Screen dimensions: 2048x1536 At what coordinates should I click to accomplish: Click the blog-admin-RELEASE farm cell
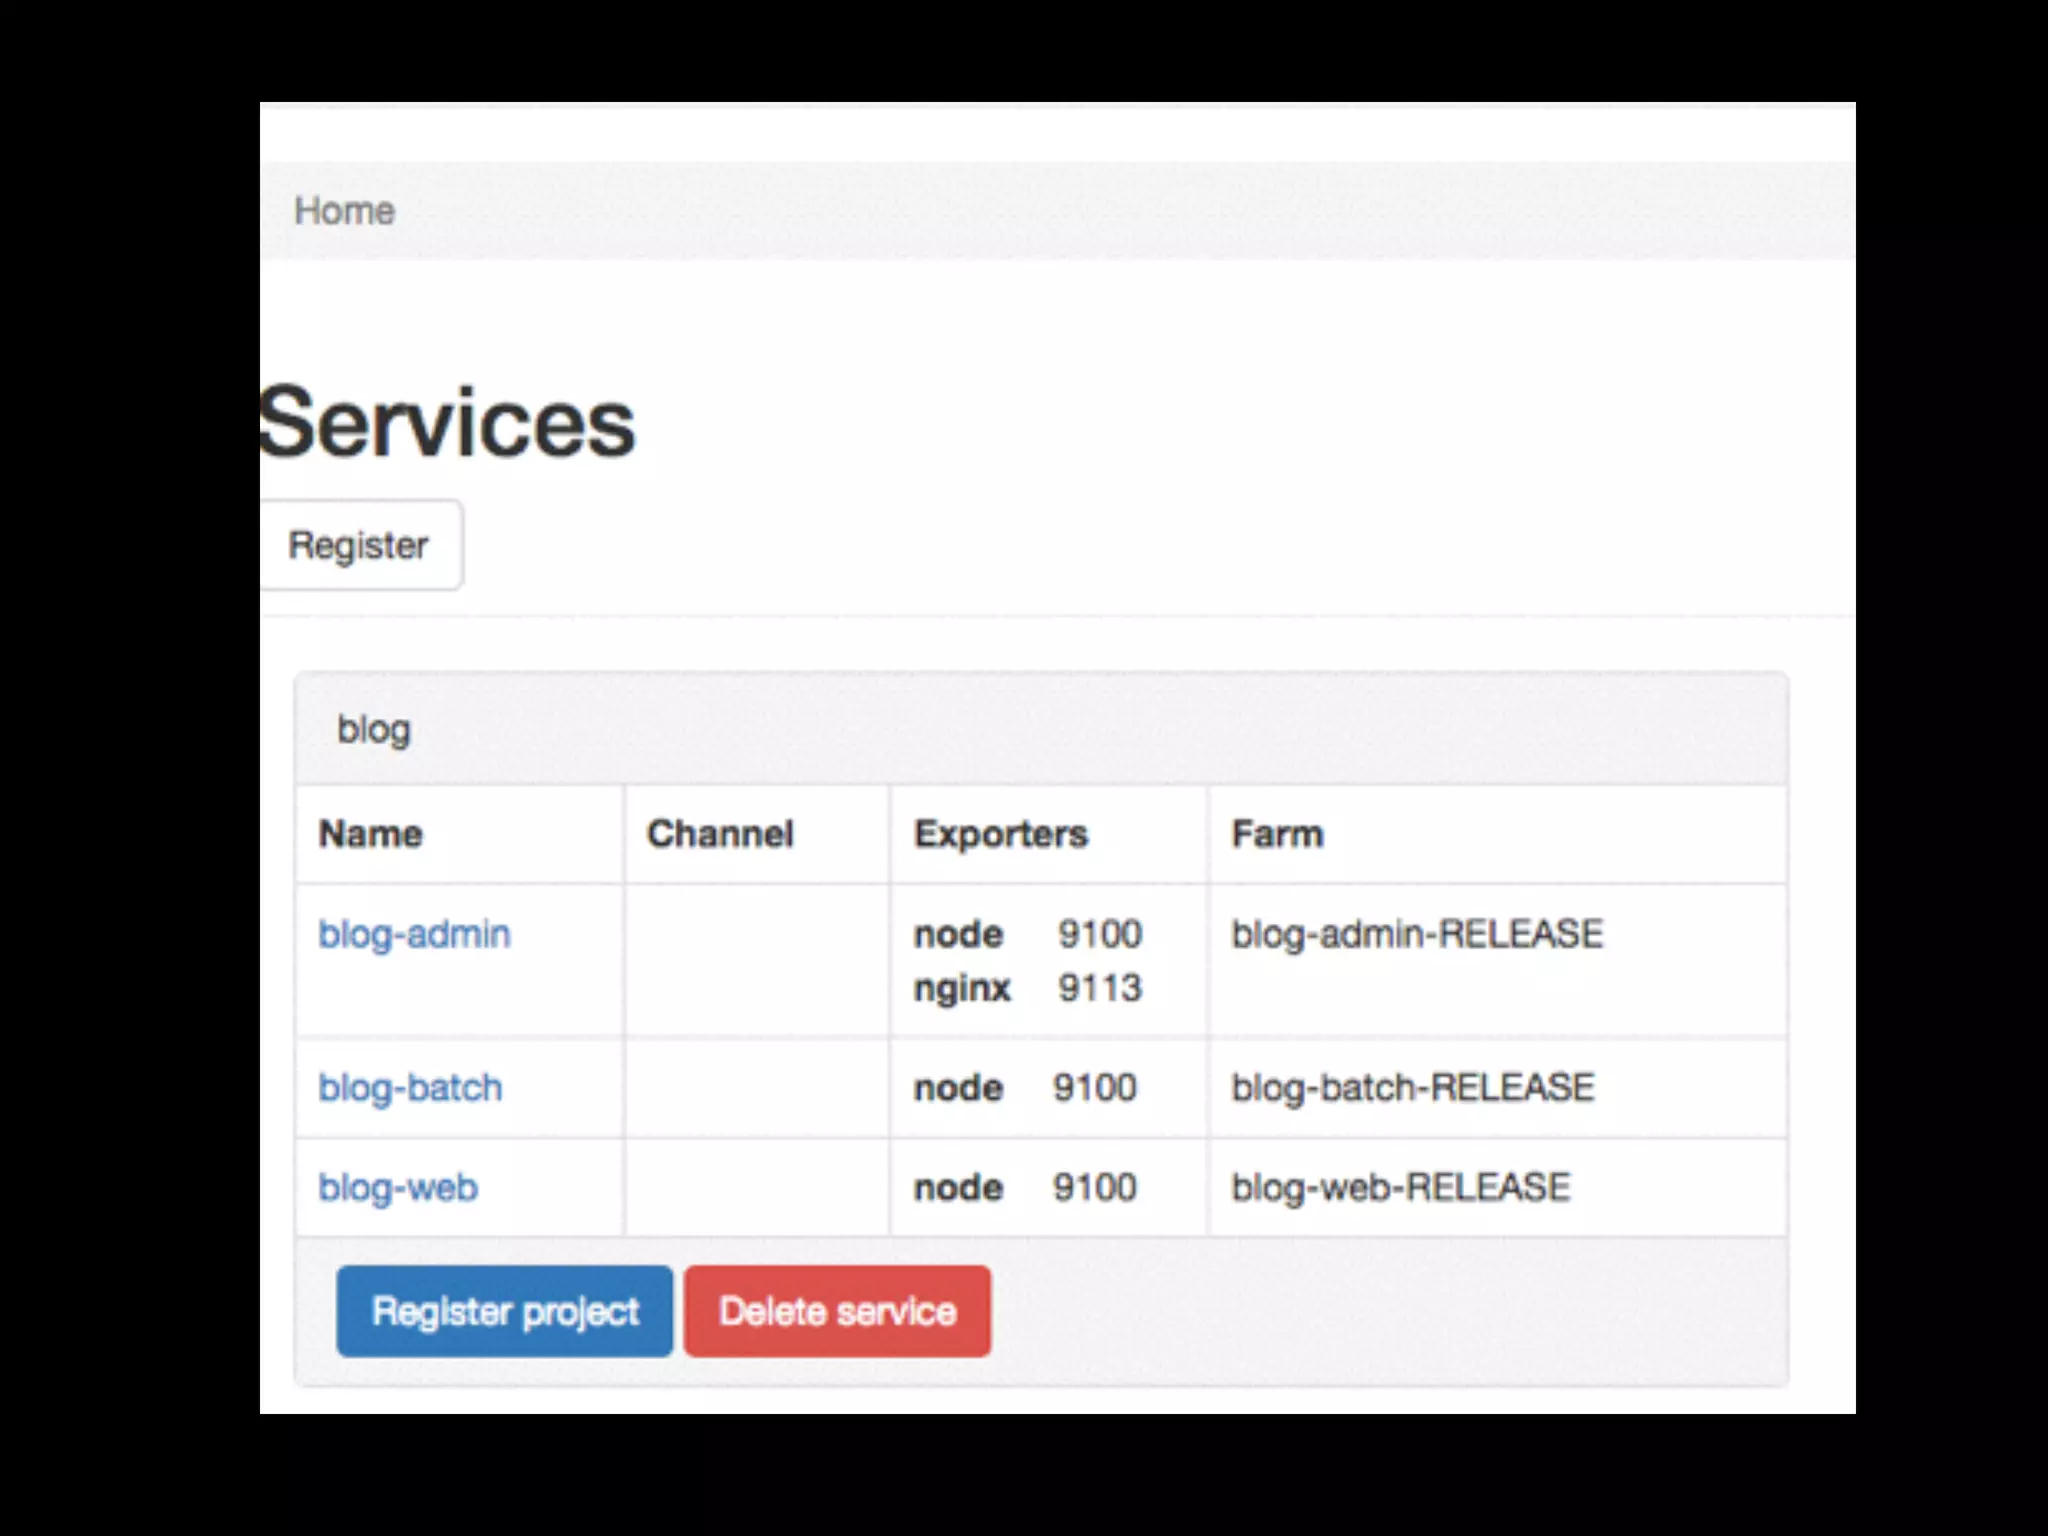pos(1416,934)
